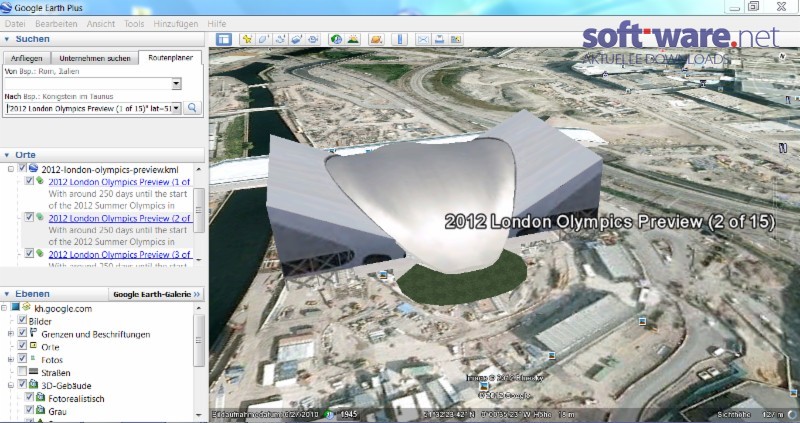Open the Nach field dropdown arrow

(x=177, y=108)
